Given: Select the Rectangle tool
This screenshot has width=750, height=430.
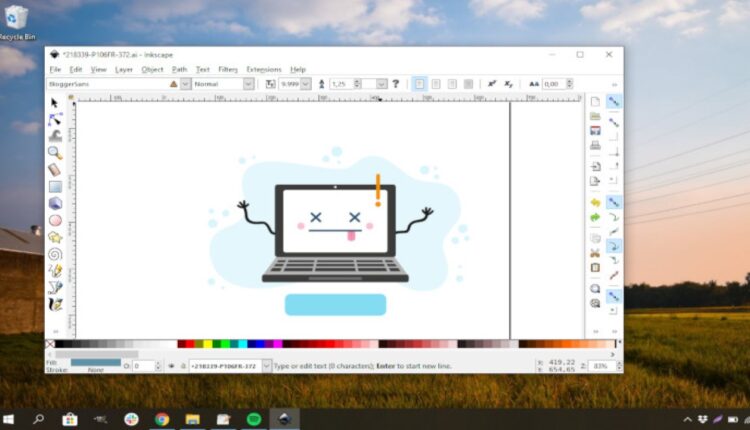Looking at the screenshot, I should (x=55, y=186).
